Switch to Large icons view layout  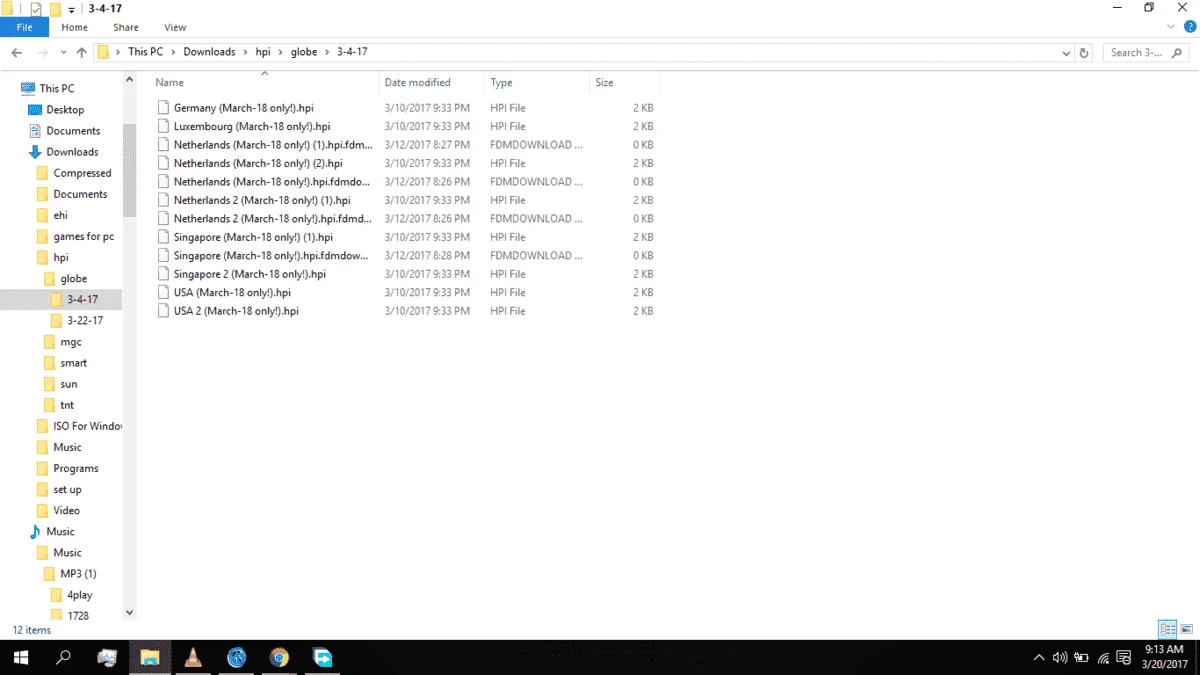(1187, 629)
